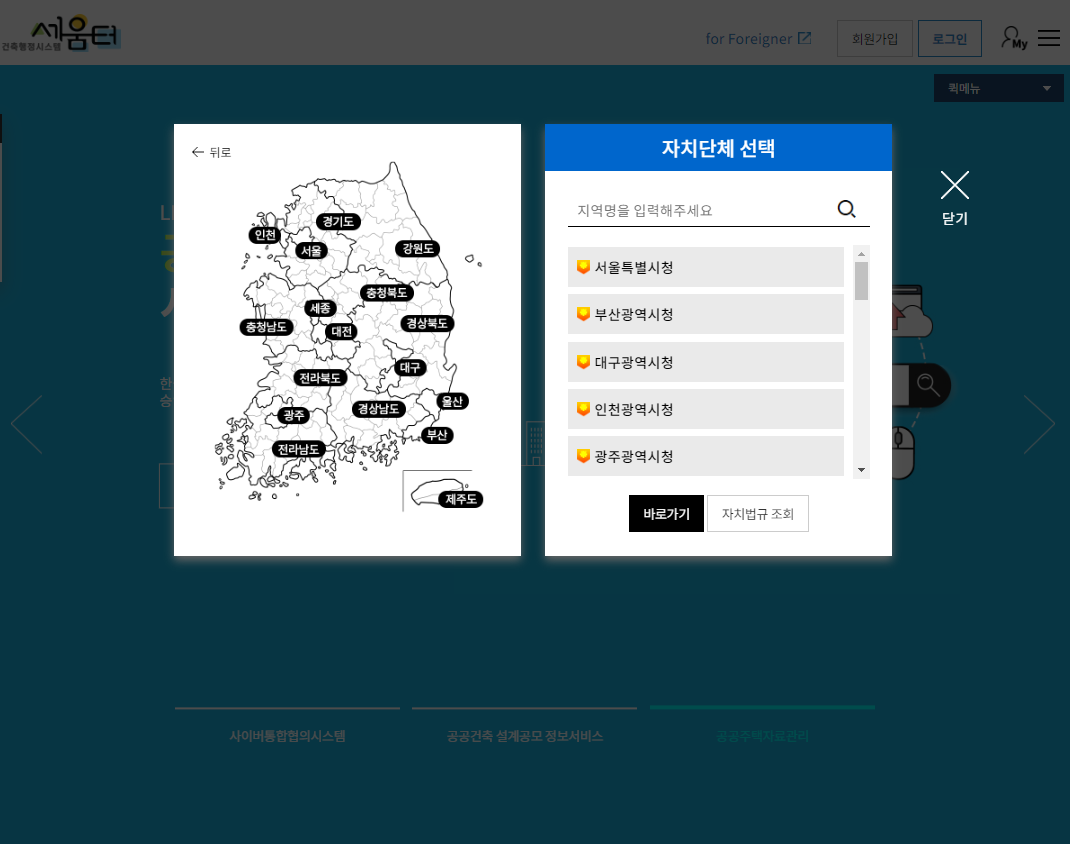
Task: Select 경상북도 on the map
Action: click(427, 323)
